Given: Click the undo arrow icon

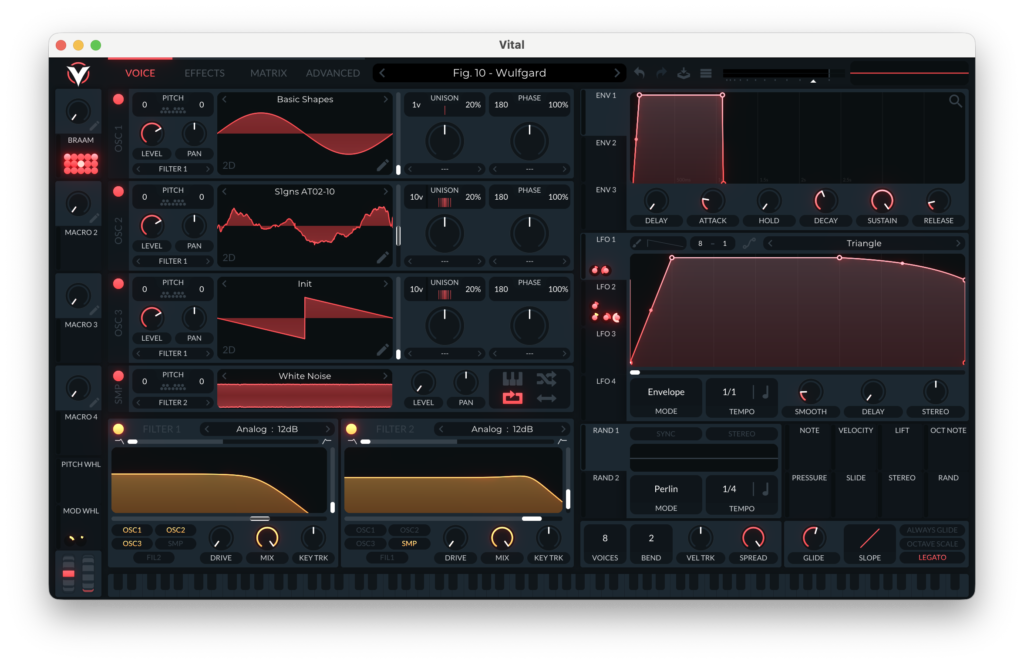Looking at the screenshot, I should (639, 73).
